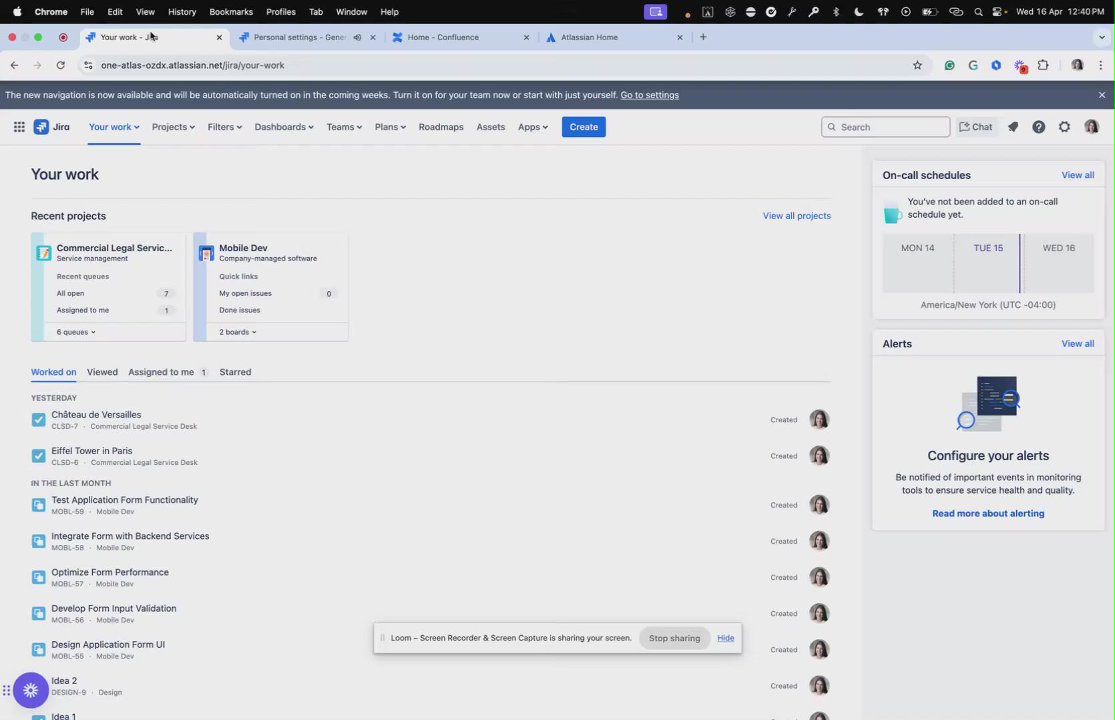Expand the Dashboards dropdown menu
1115x720 pixels.
pos(284,127)
